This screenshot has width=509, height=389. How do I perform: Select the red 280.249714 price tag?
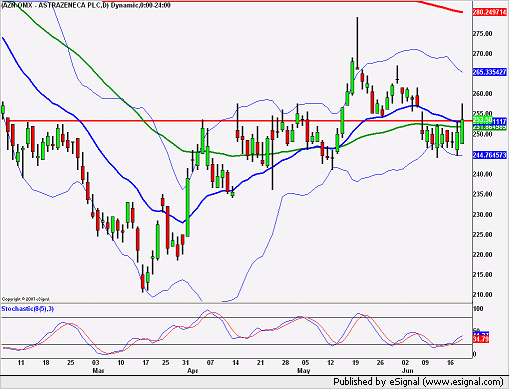[x=490, y=12]
